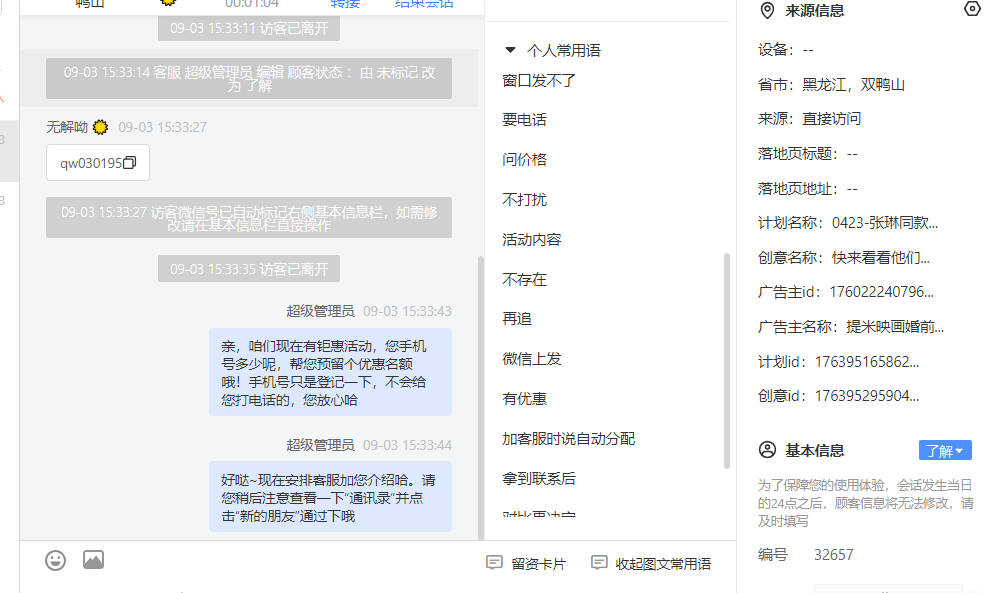Click the 落地页标题 row

tap(807, 153)
